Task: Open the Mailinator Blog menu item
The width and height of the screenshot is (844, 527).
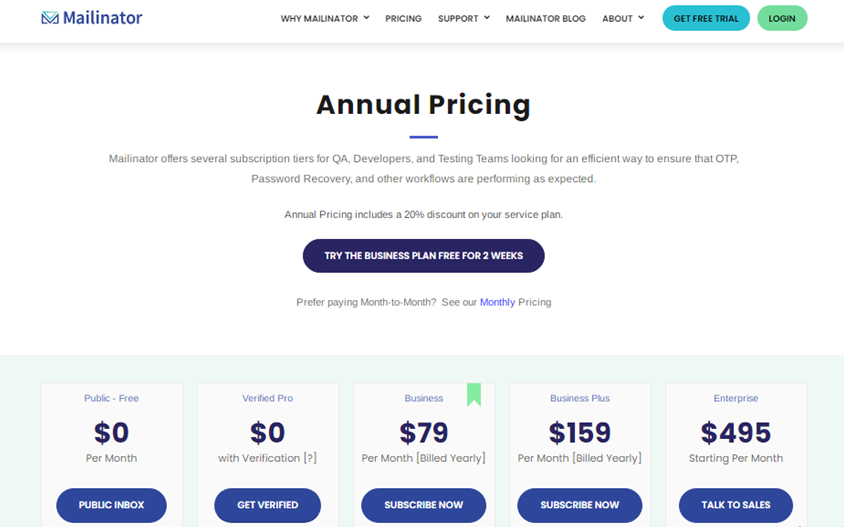Action: [x=545, y=18]
